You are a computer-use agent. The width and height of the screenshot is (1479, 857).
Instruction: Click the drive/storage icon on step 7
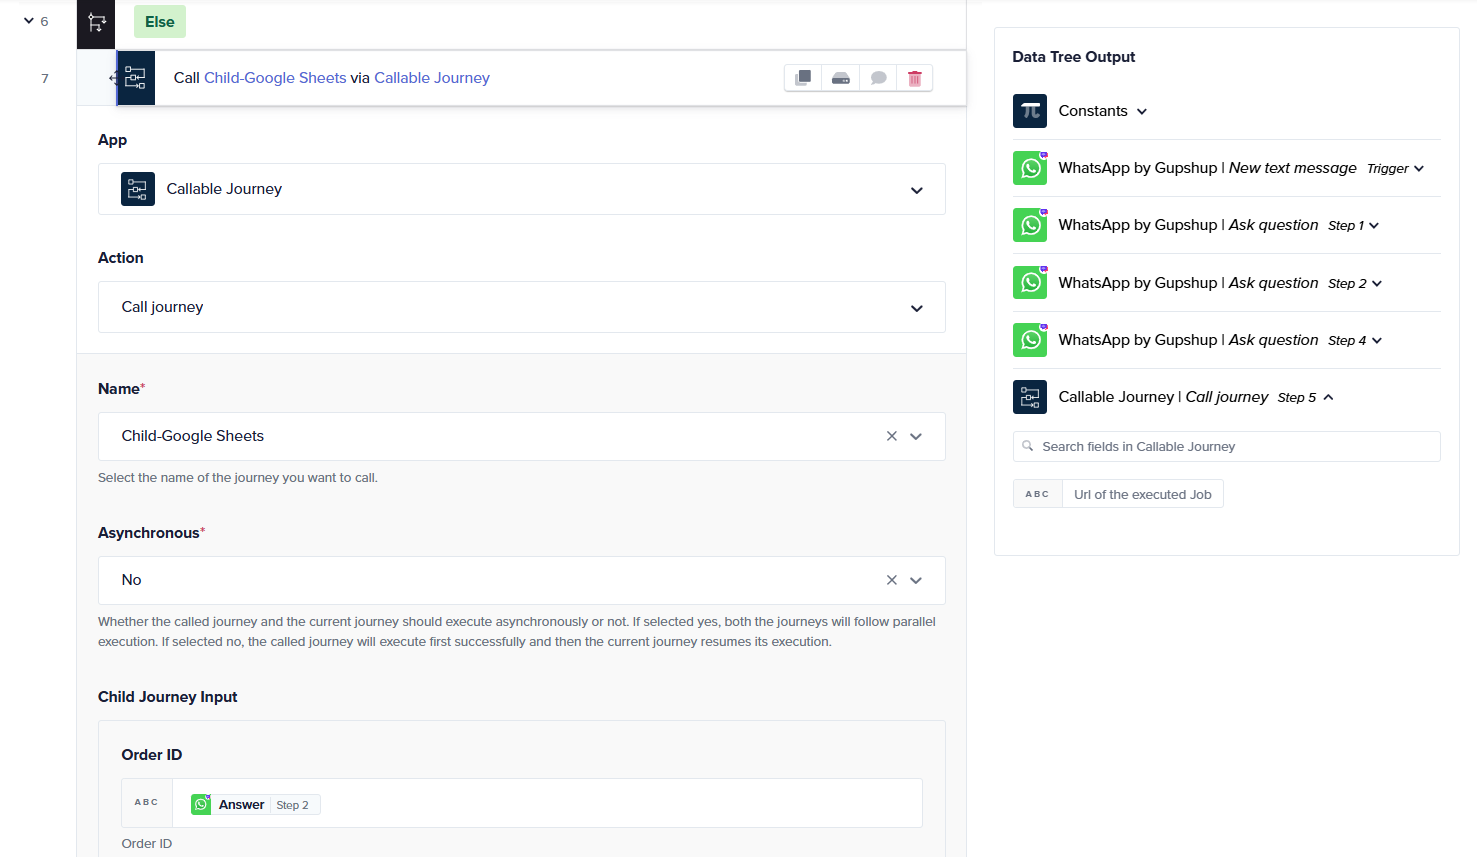coord(841,78)
